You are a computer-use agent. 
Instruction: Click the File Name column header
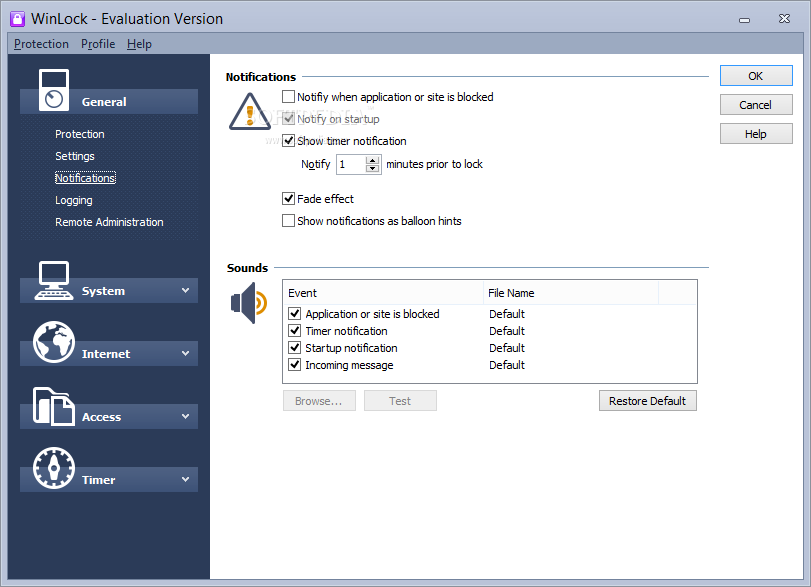pyautogui.click(x=570, y=293)
